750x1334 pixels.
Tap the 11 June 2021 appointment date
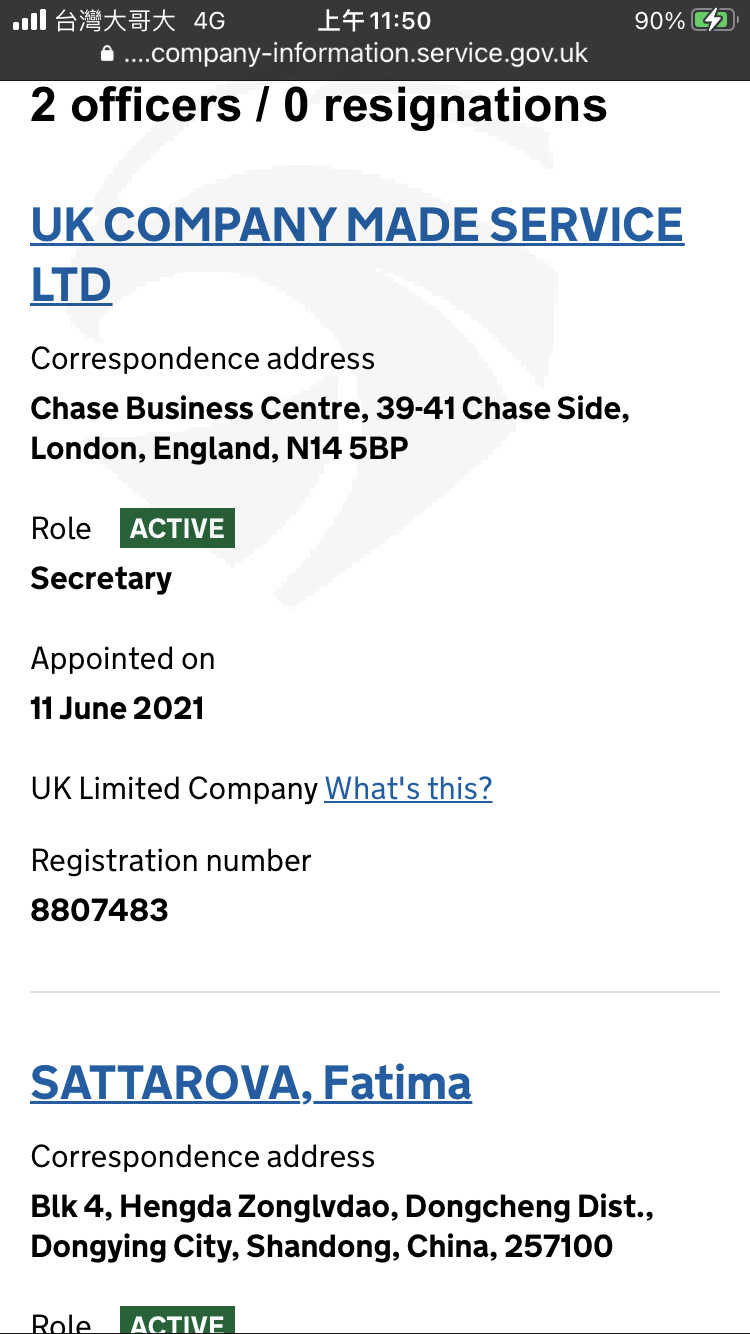[x=117, y=708]
